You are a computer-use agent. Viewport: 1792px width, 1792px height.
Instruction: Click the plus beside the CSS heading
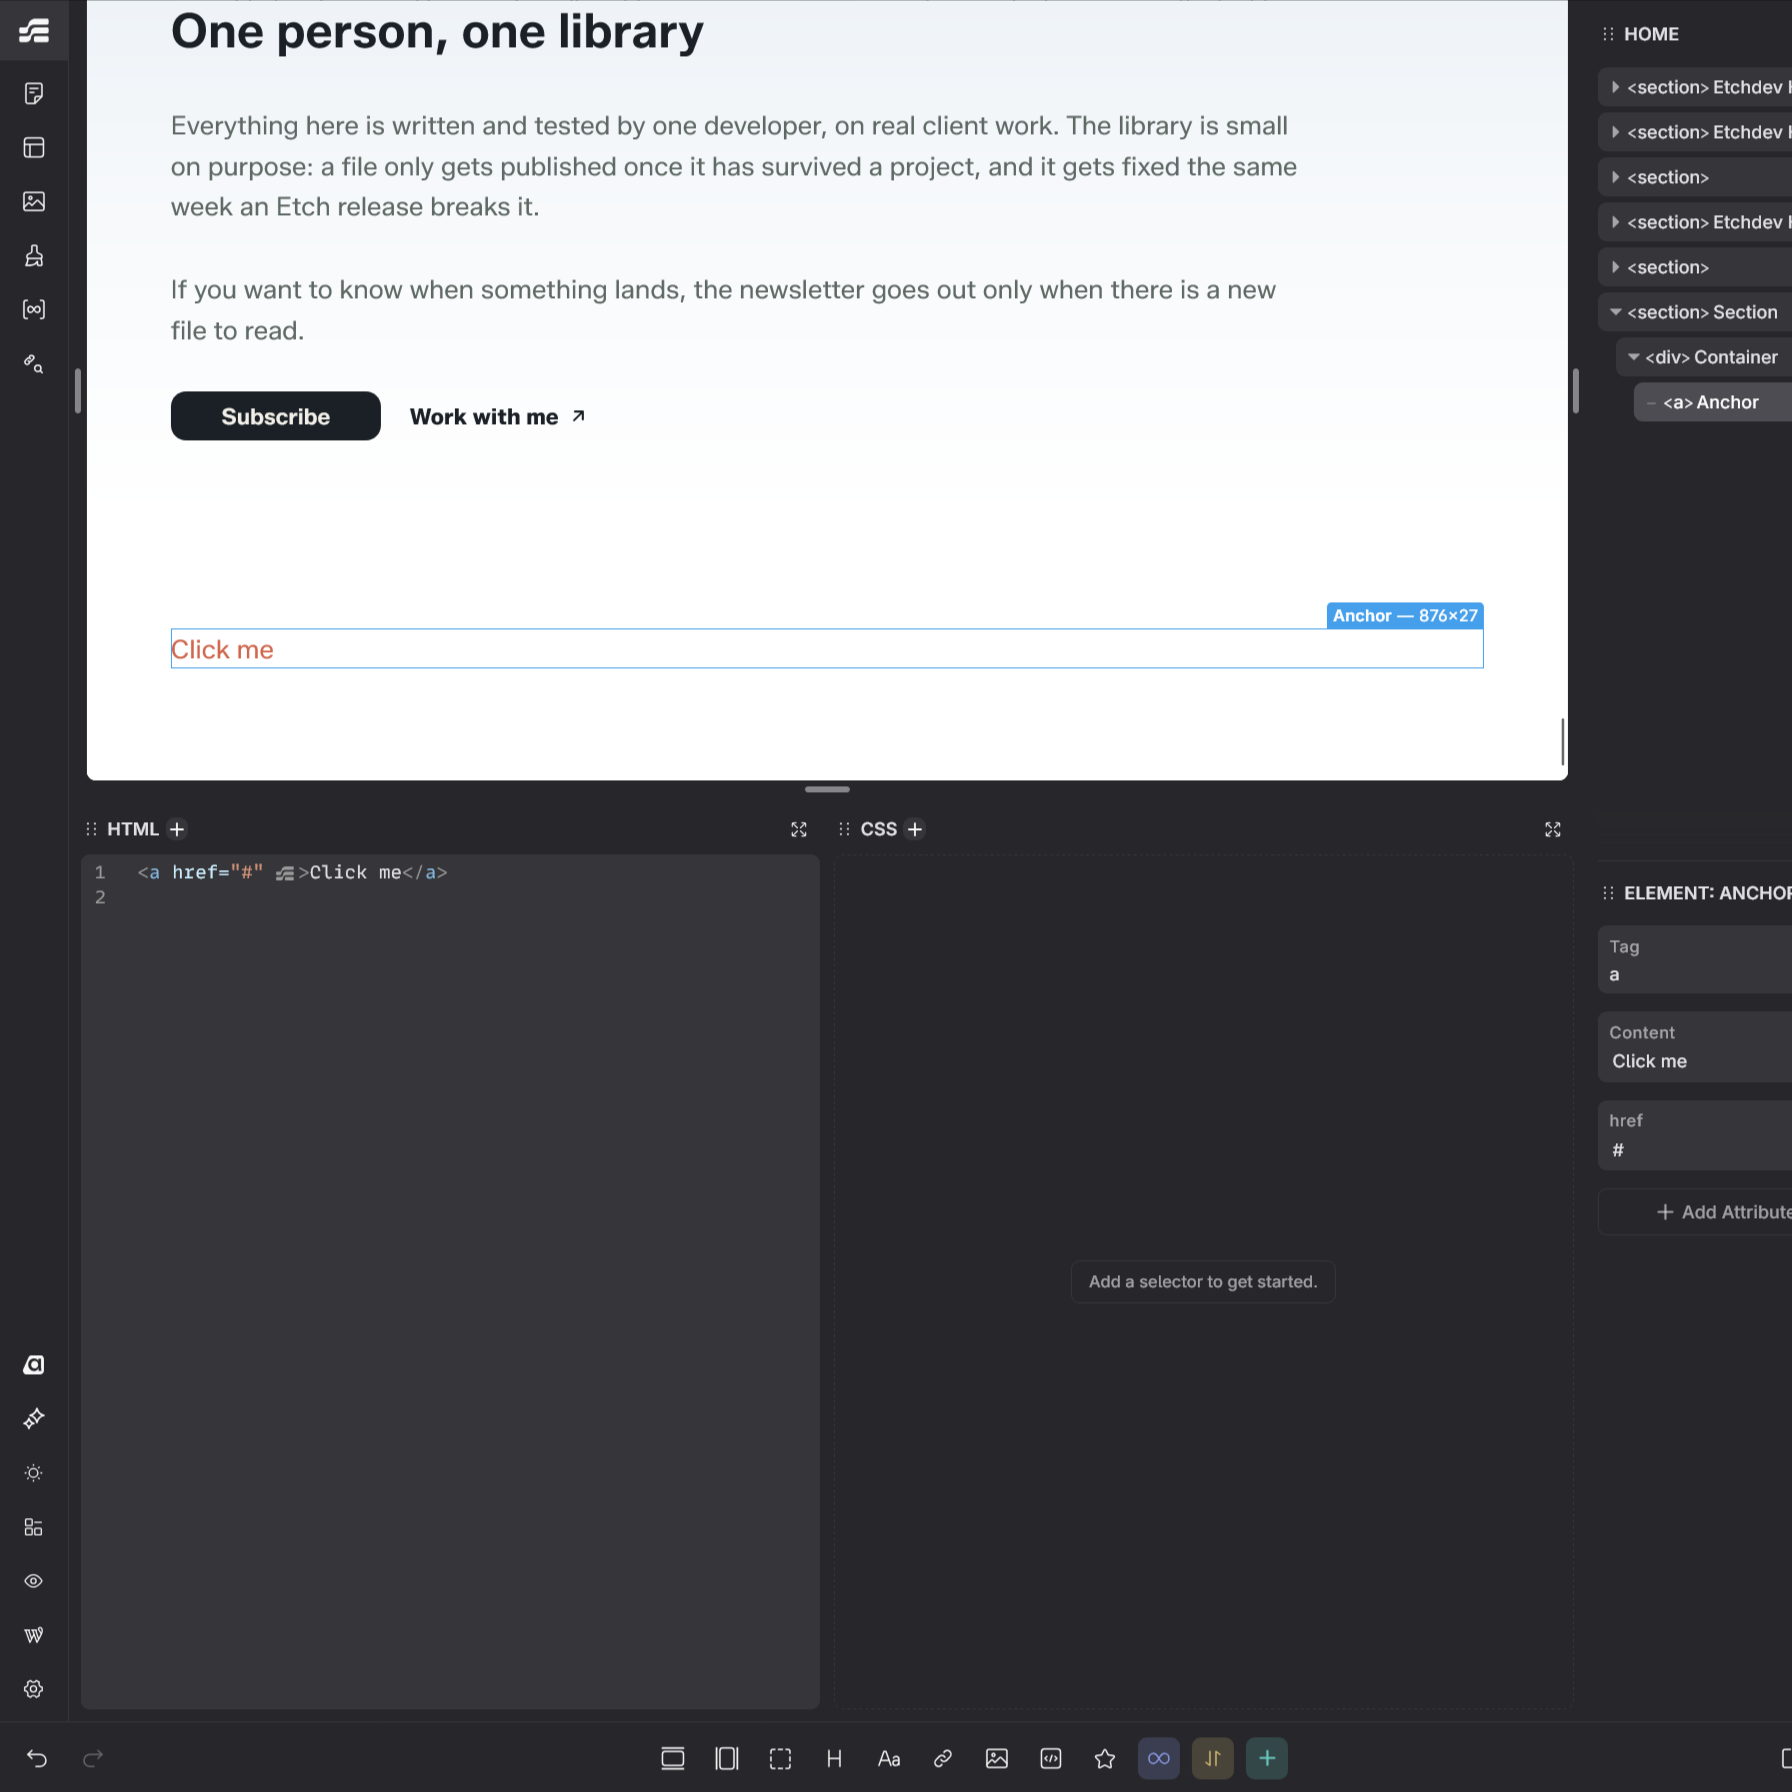tap(915, 829)
